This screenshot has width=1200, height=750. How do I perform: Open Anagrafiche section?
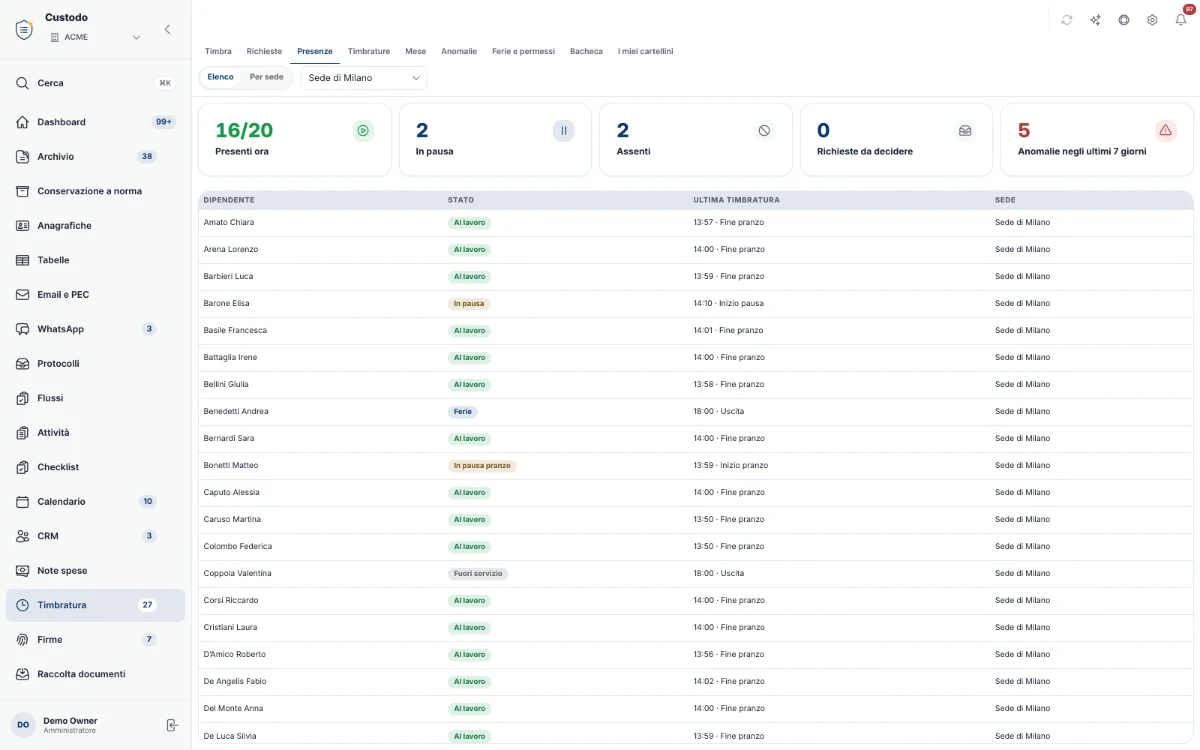[95, 226]
